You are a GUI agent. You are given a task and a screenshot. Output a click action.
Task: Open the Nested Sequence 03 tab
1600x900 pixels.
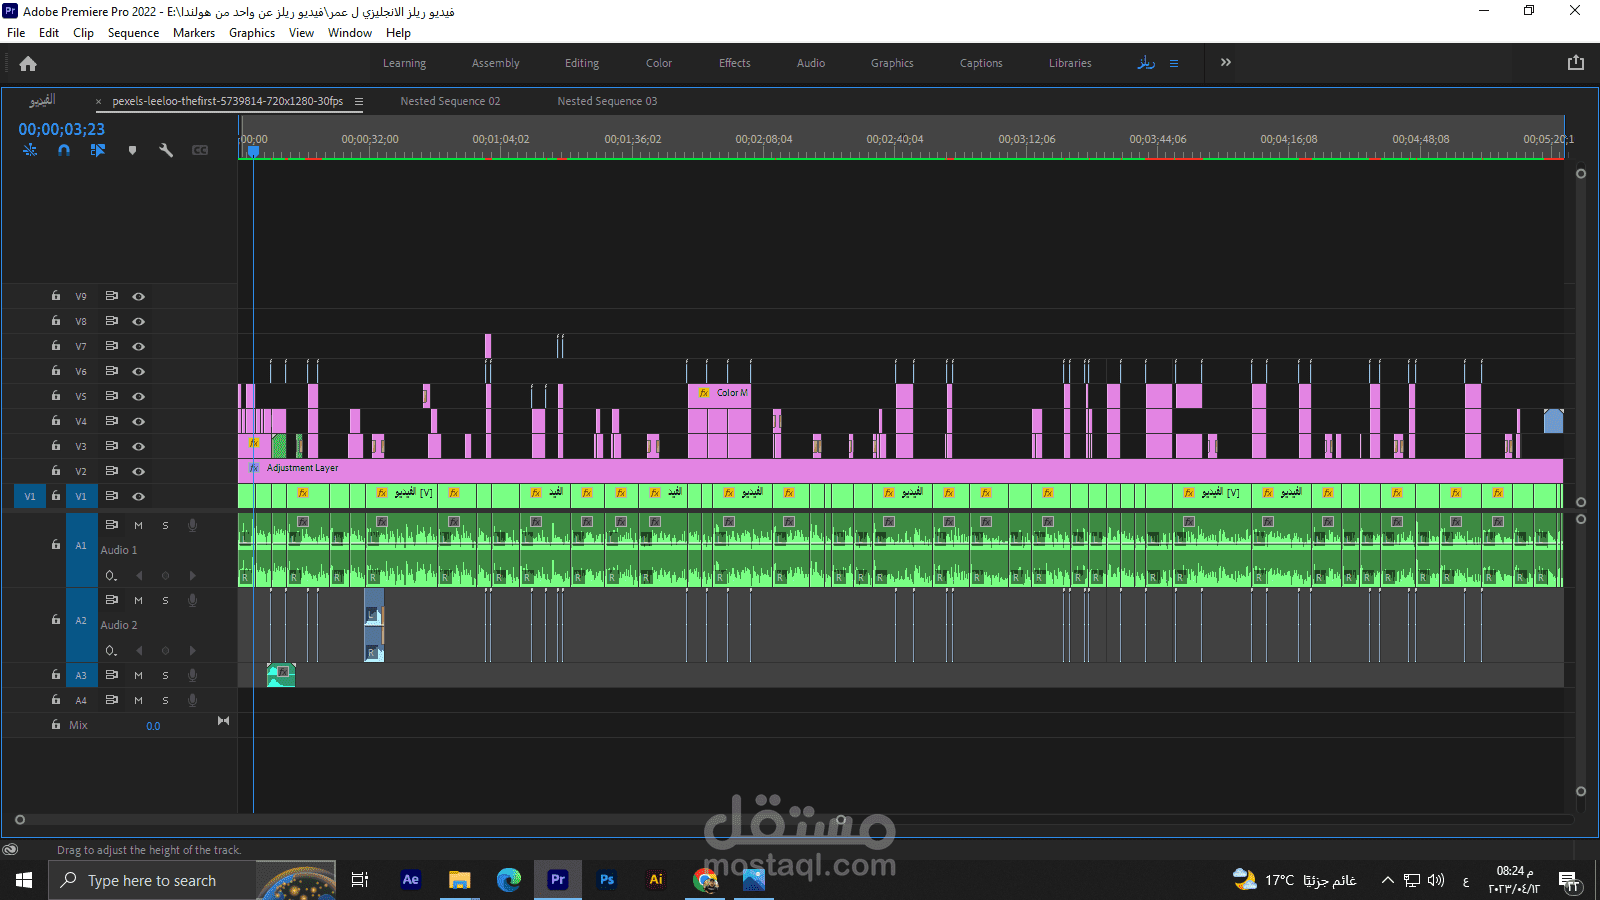(x=607, y=101)
